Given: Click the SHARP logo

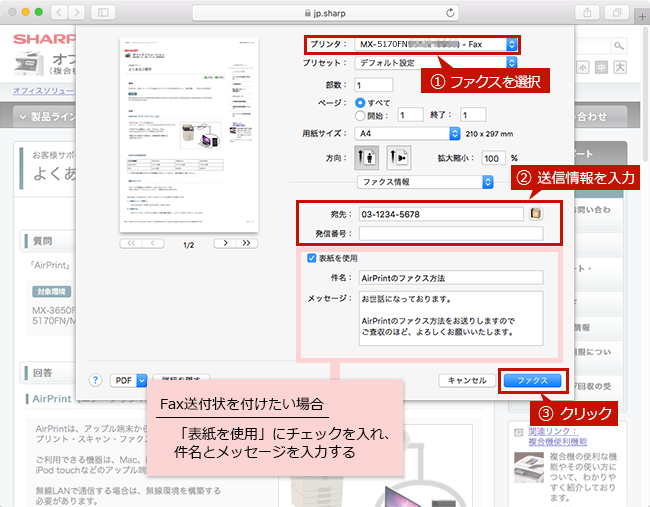Looking at the screenshot, I should pos(44,39).
